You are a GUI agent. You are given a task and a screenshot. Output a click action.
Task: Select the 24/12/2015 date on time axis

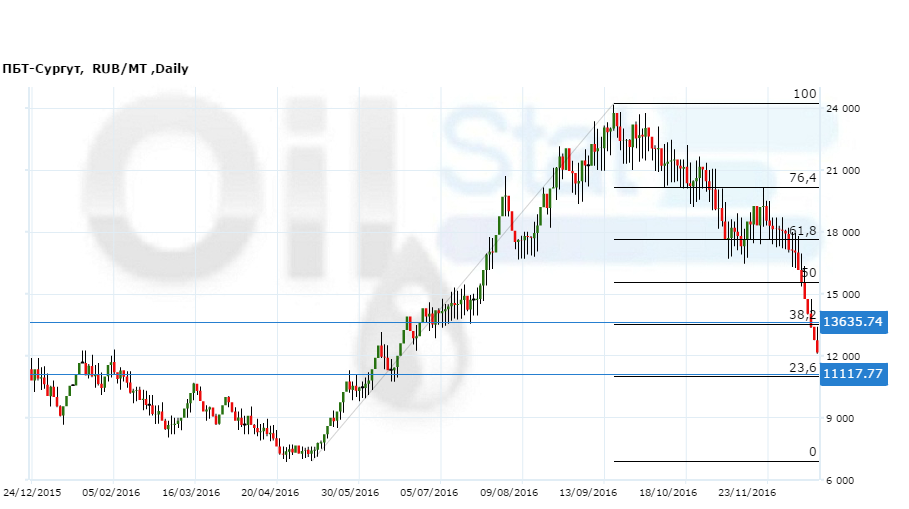pyautogui.click(x=31, y=493)
